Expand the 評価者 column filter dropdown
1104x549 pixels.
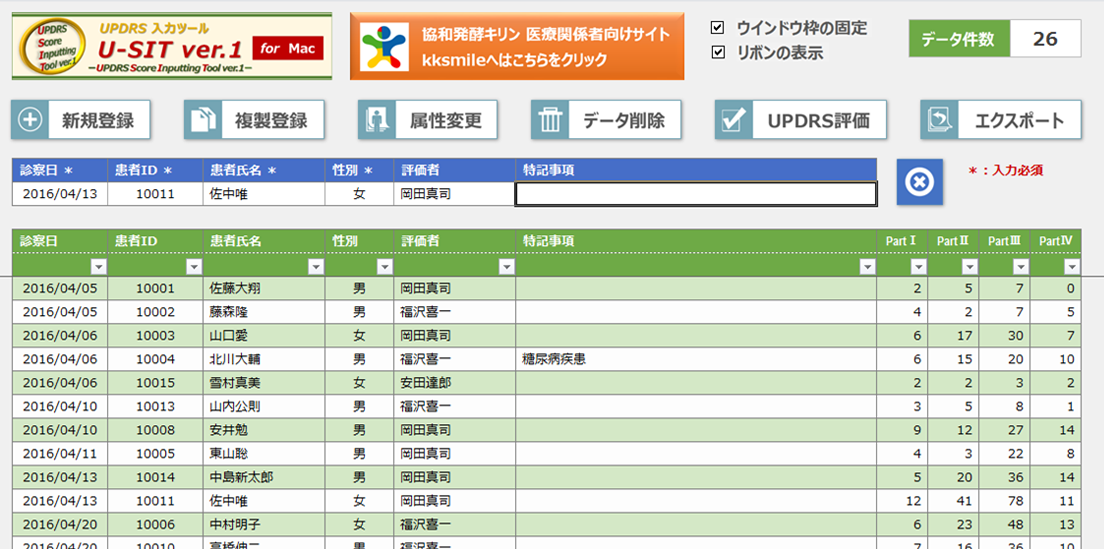click(506, 267)
